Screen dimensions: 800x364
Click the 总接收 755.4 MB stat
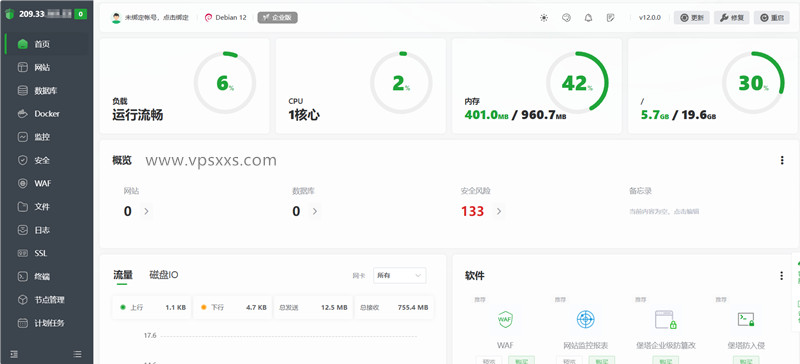(x=394, y=307)
